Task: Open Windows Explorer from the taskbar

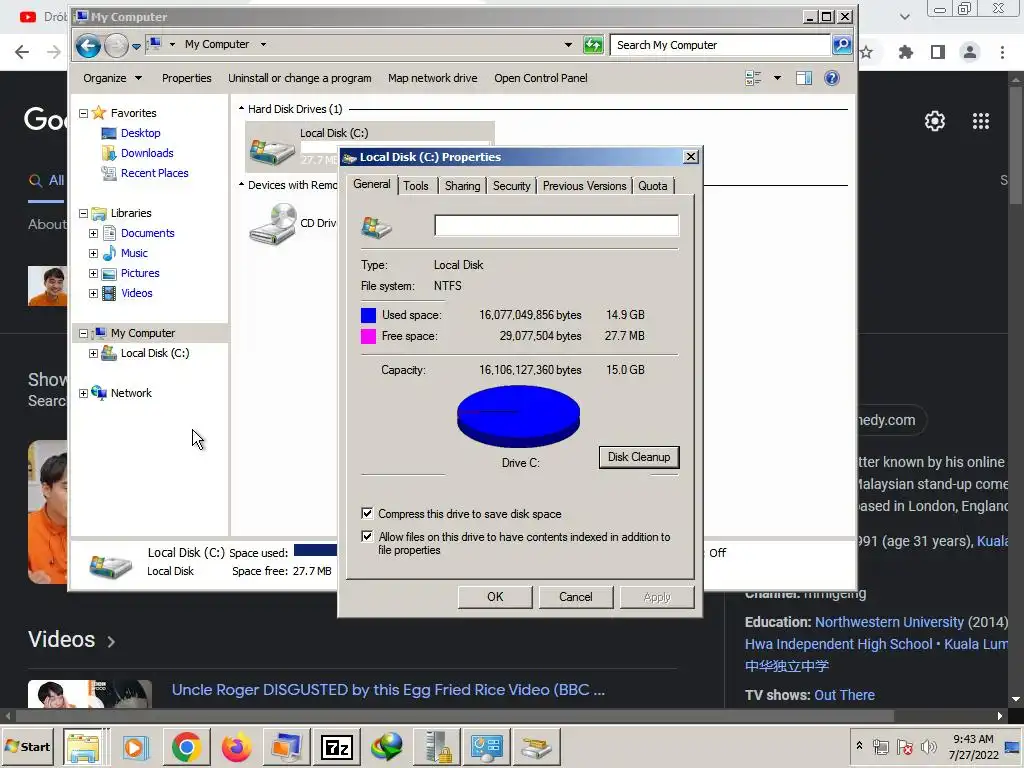Action: click(x=83, y=747)
